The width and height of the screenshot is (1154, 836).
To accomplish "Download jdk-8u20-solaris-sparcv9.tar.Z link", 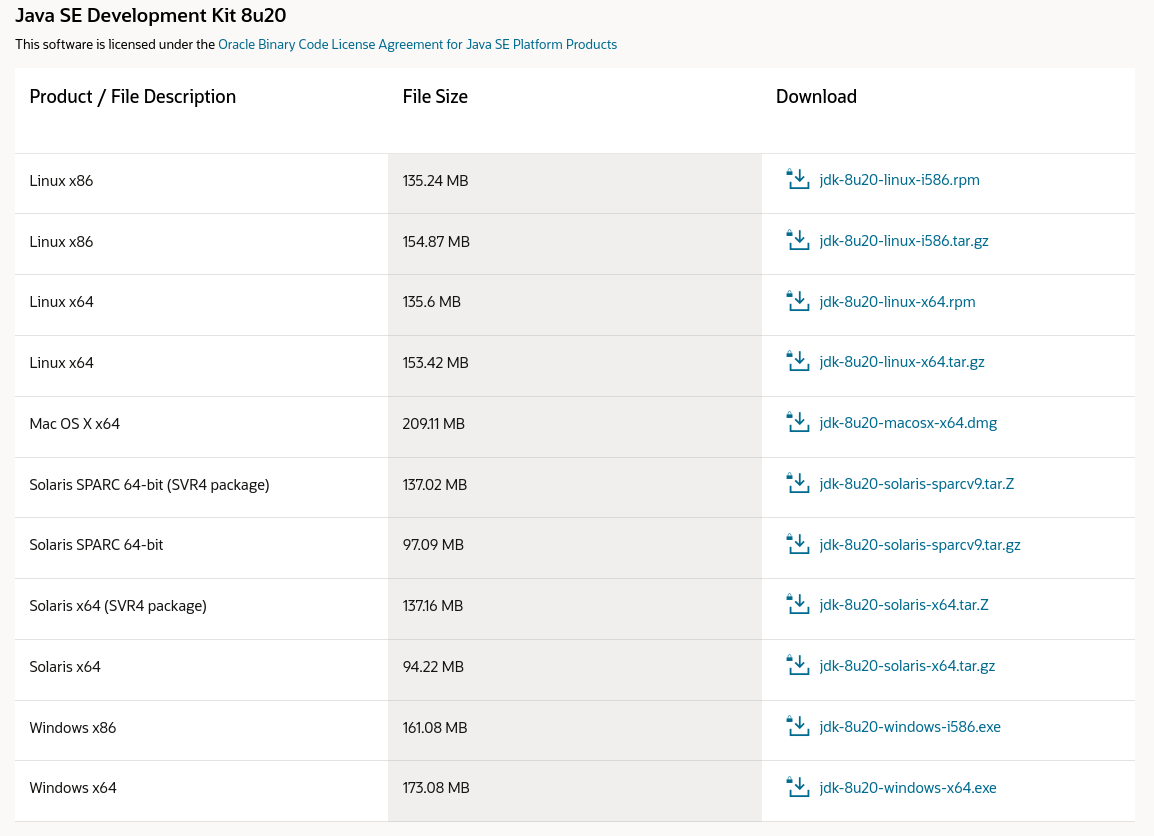I will point(916,483).
